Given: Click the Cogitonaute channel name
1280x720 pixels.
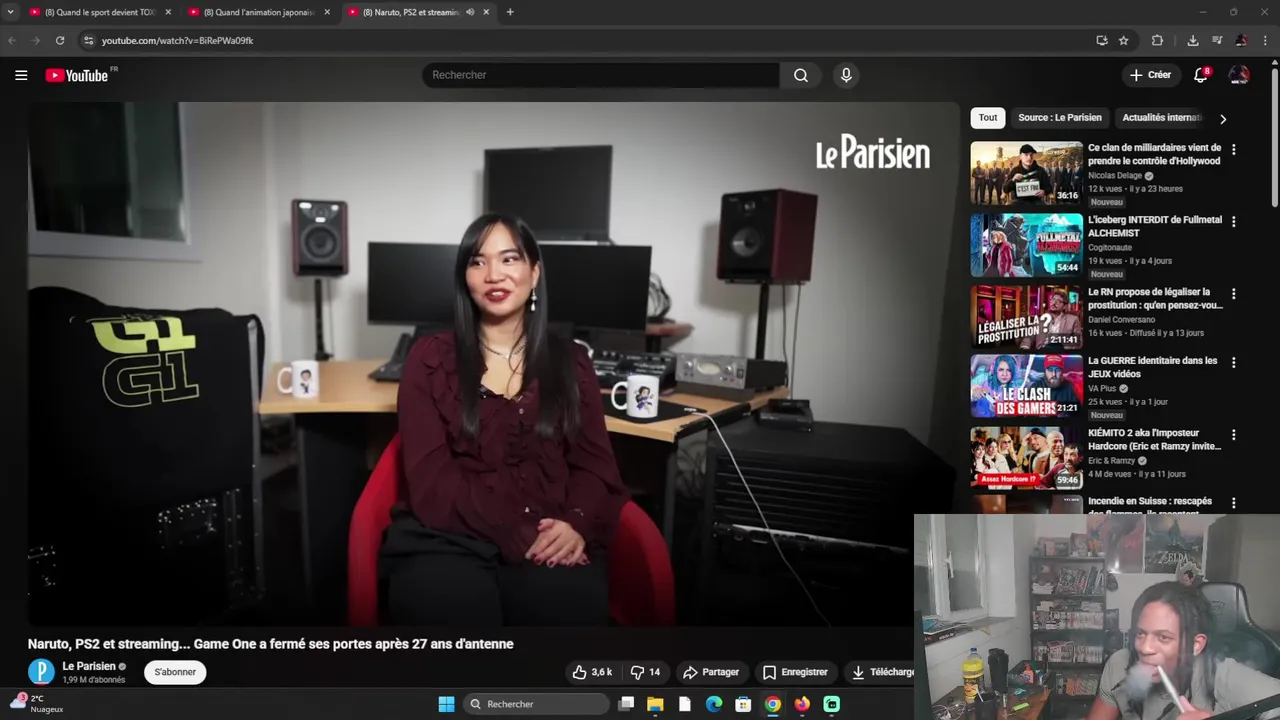Looking at the screenshot, I should pyautogui.click(x=1110, y=248).
